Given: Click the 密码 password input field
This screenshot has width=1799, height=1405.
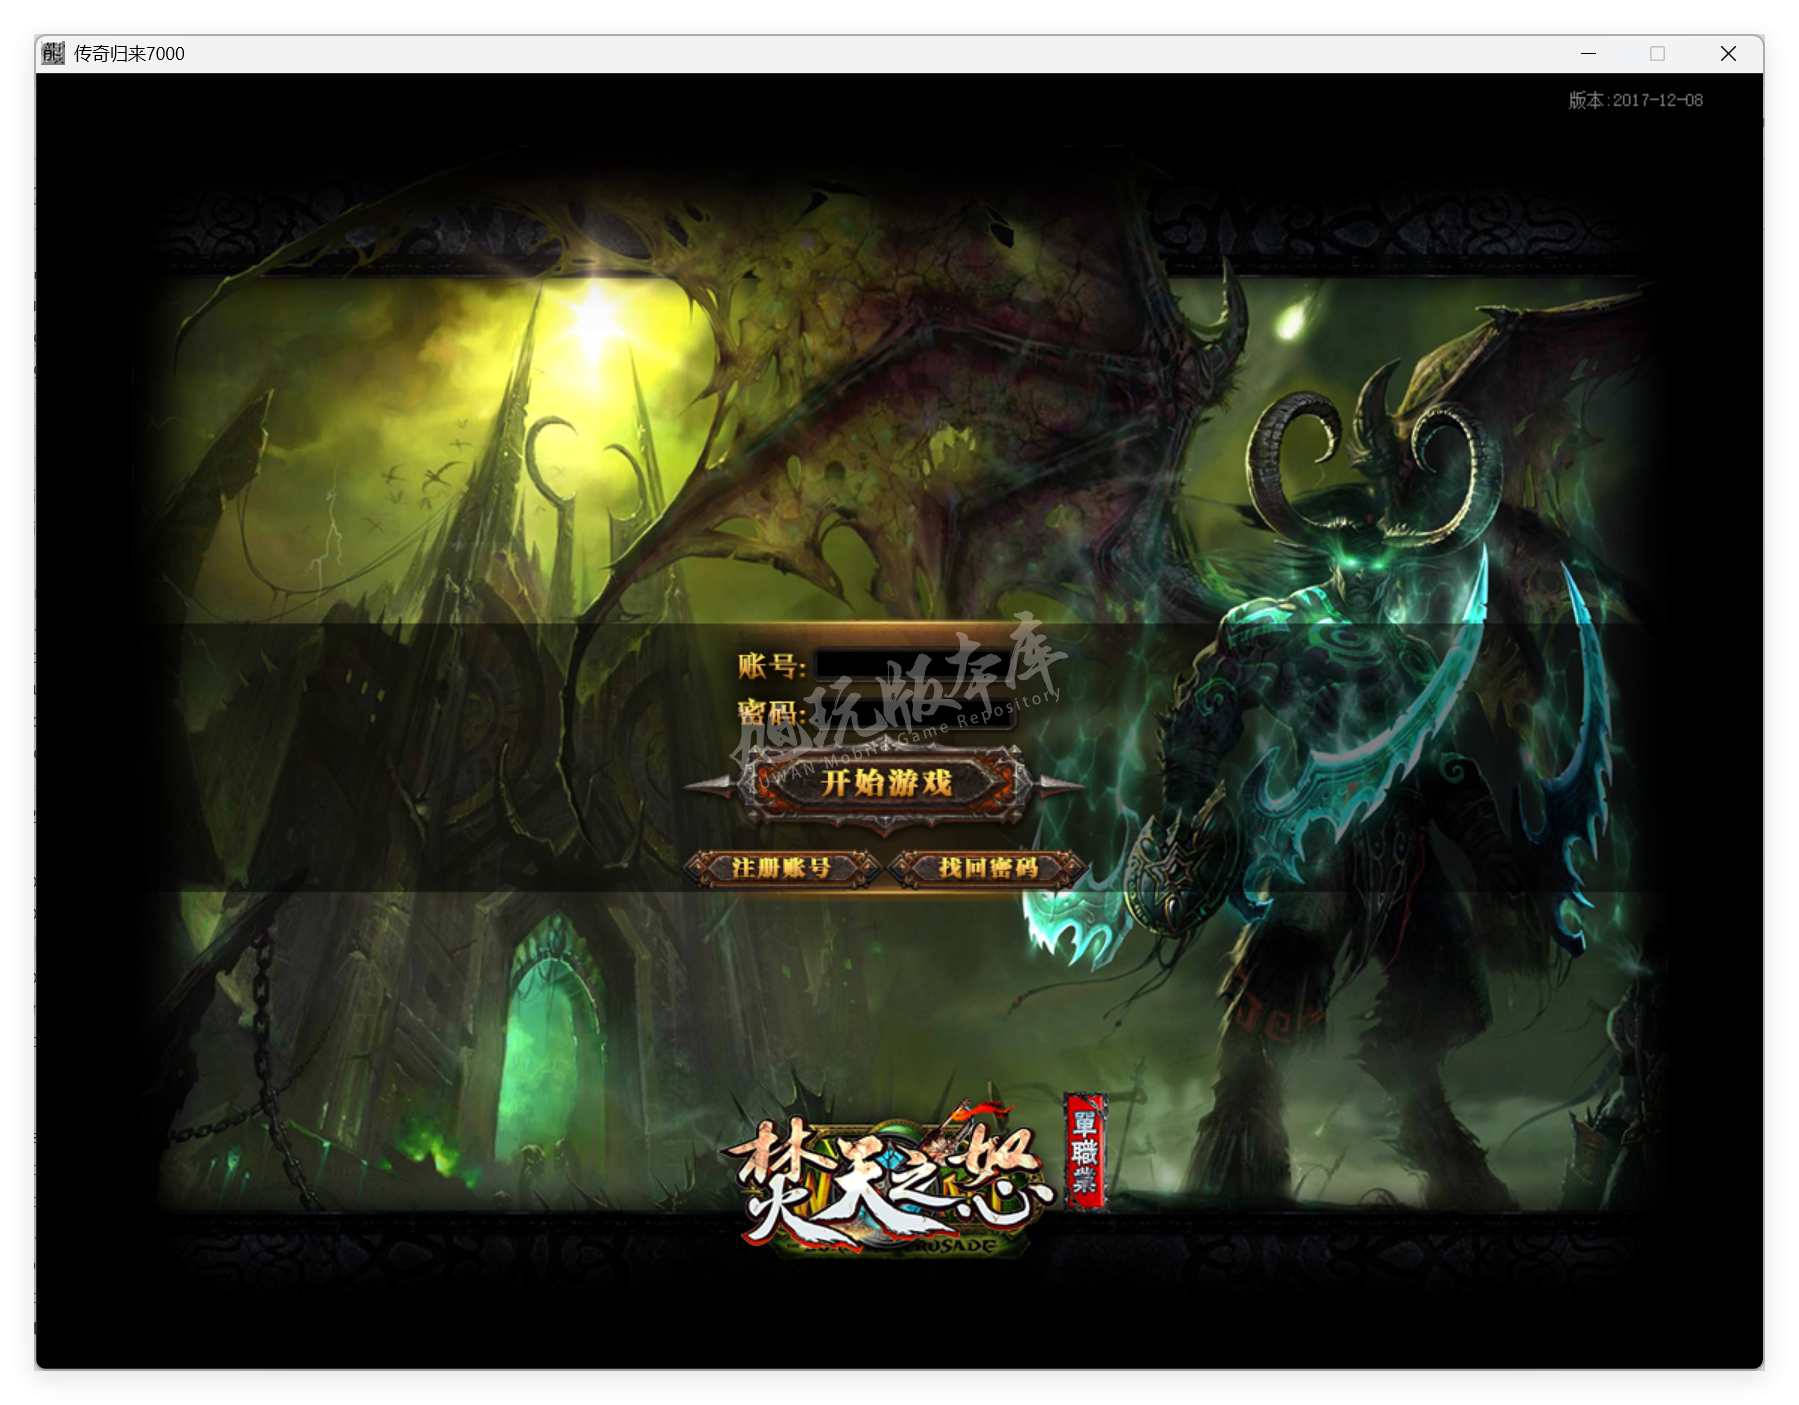Looking at the screenshot, I should [915, 712].
